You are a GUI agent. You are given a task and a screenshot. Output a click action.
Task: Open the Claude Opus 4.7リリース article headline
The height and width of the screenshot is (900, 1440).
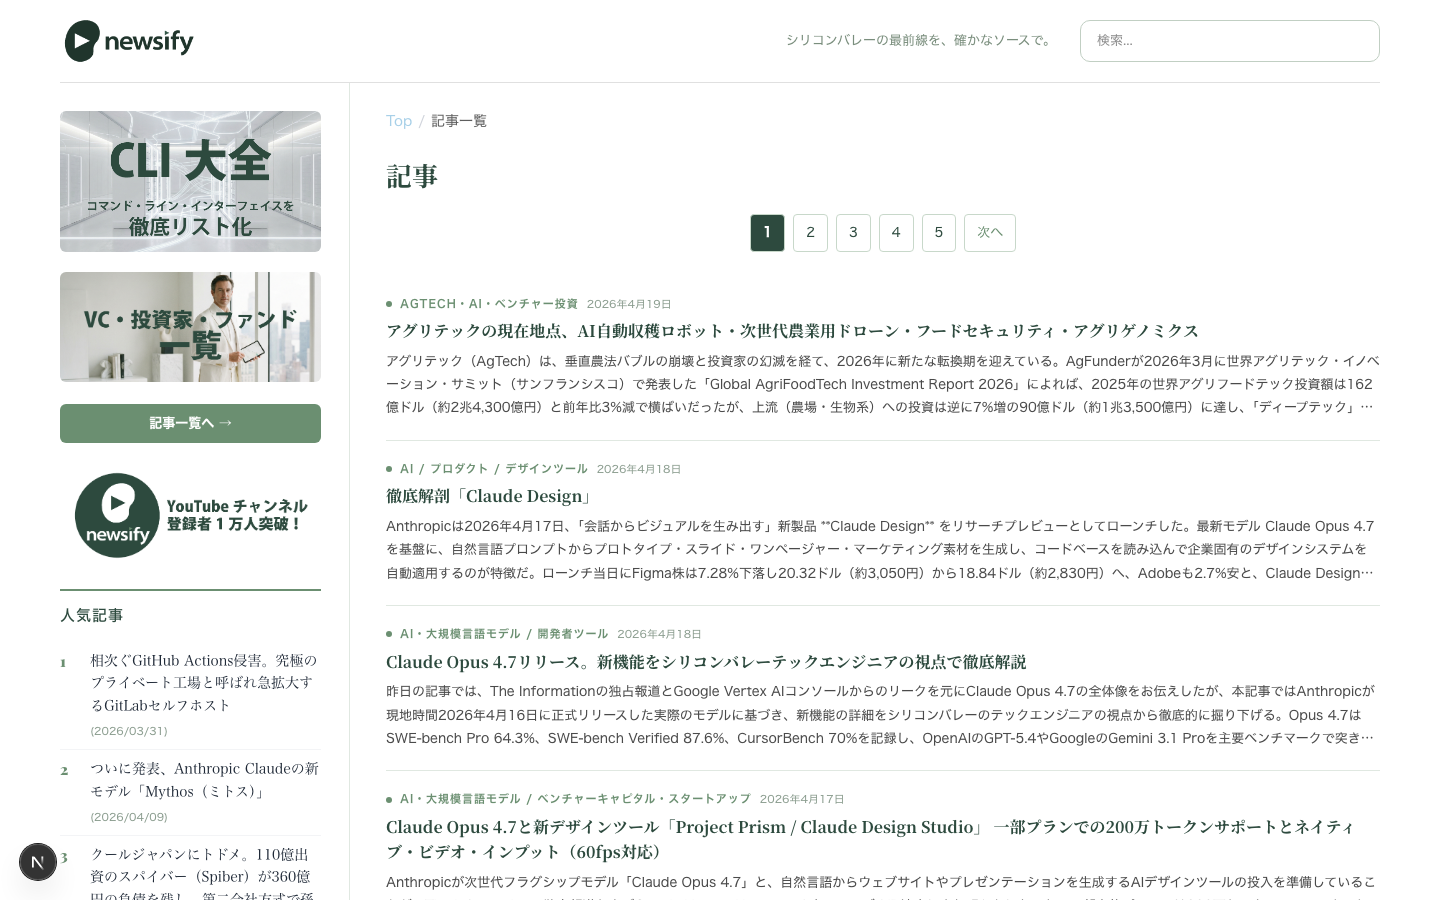706,662
